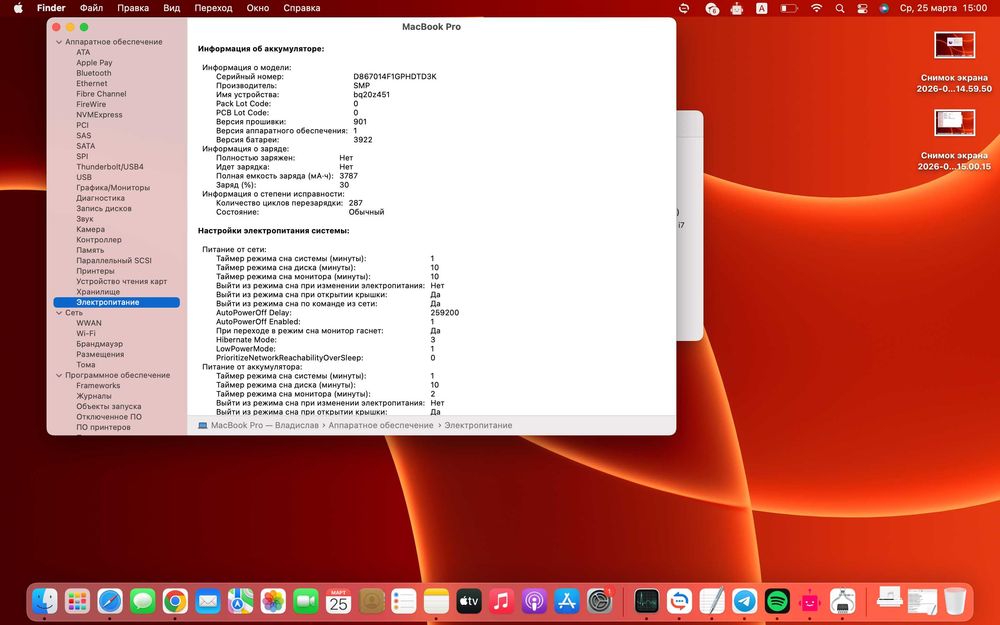Open Wi-Fi status menu

pos(816,8)
